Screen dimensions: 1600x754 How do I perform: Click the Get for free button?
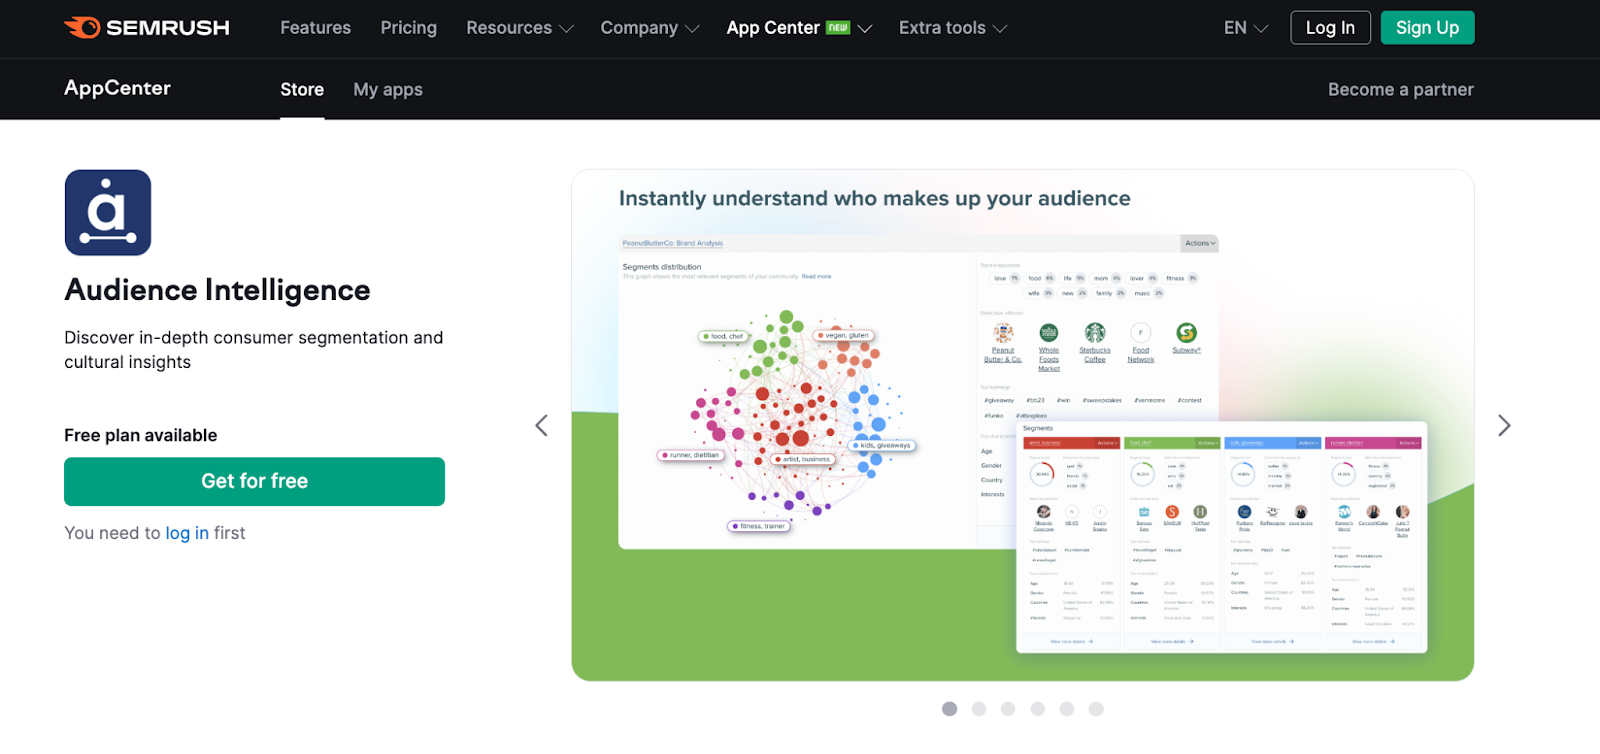254,482
